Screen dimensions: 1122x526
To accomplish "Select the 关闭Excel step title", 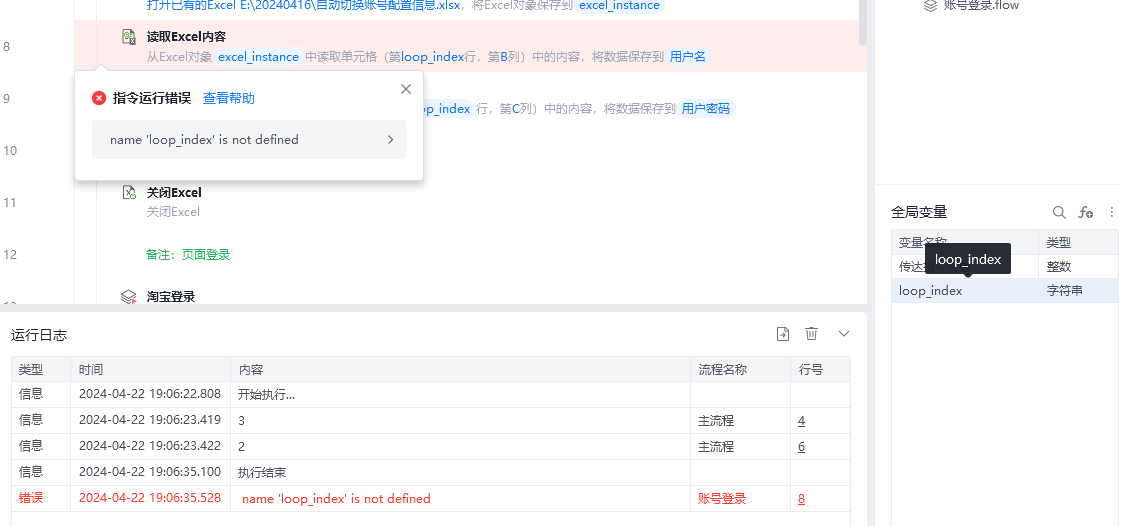I will point(174,193).
